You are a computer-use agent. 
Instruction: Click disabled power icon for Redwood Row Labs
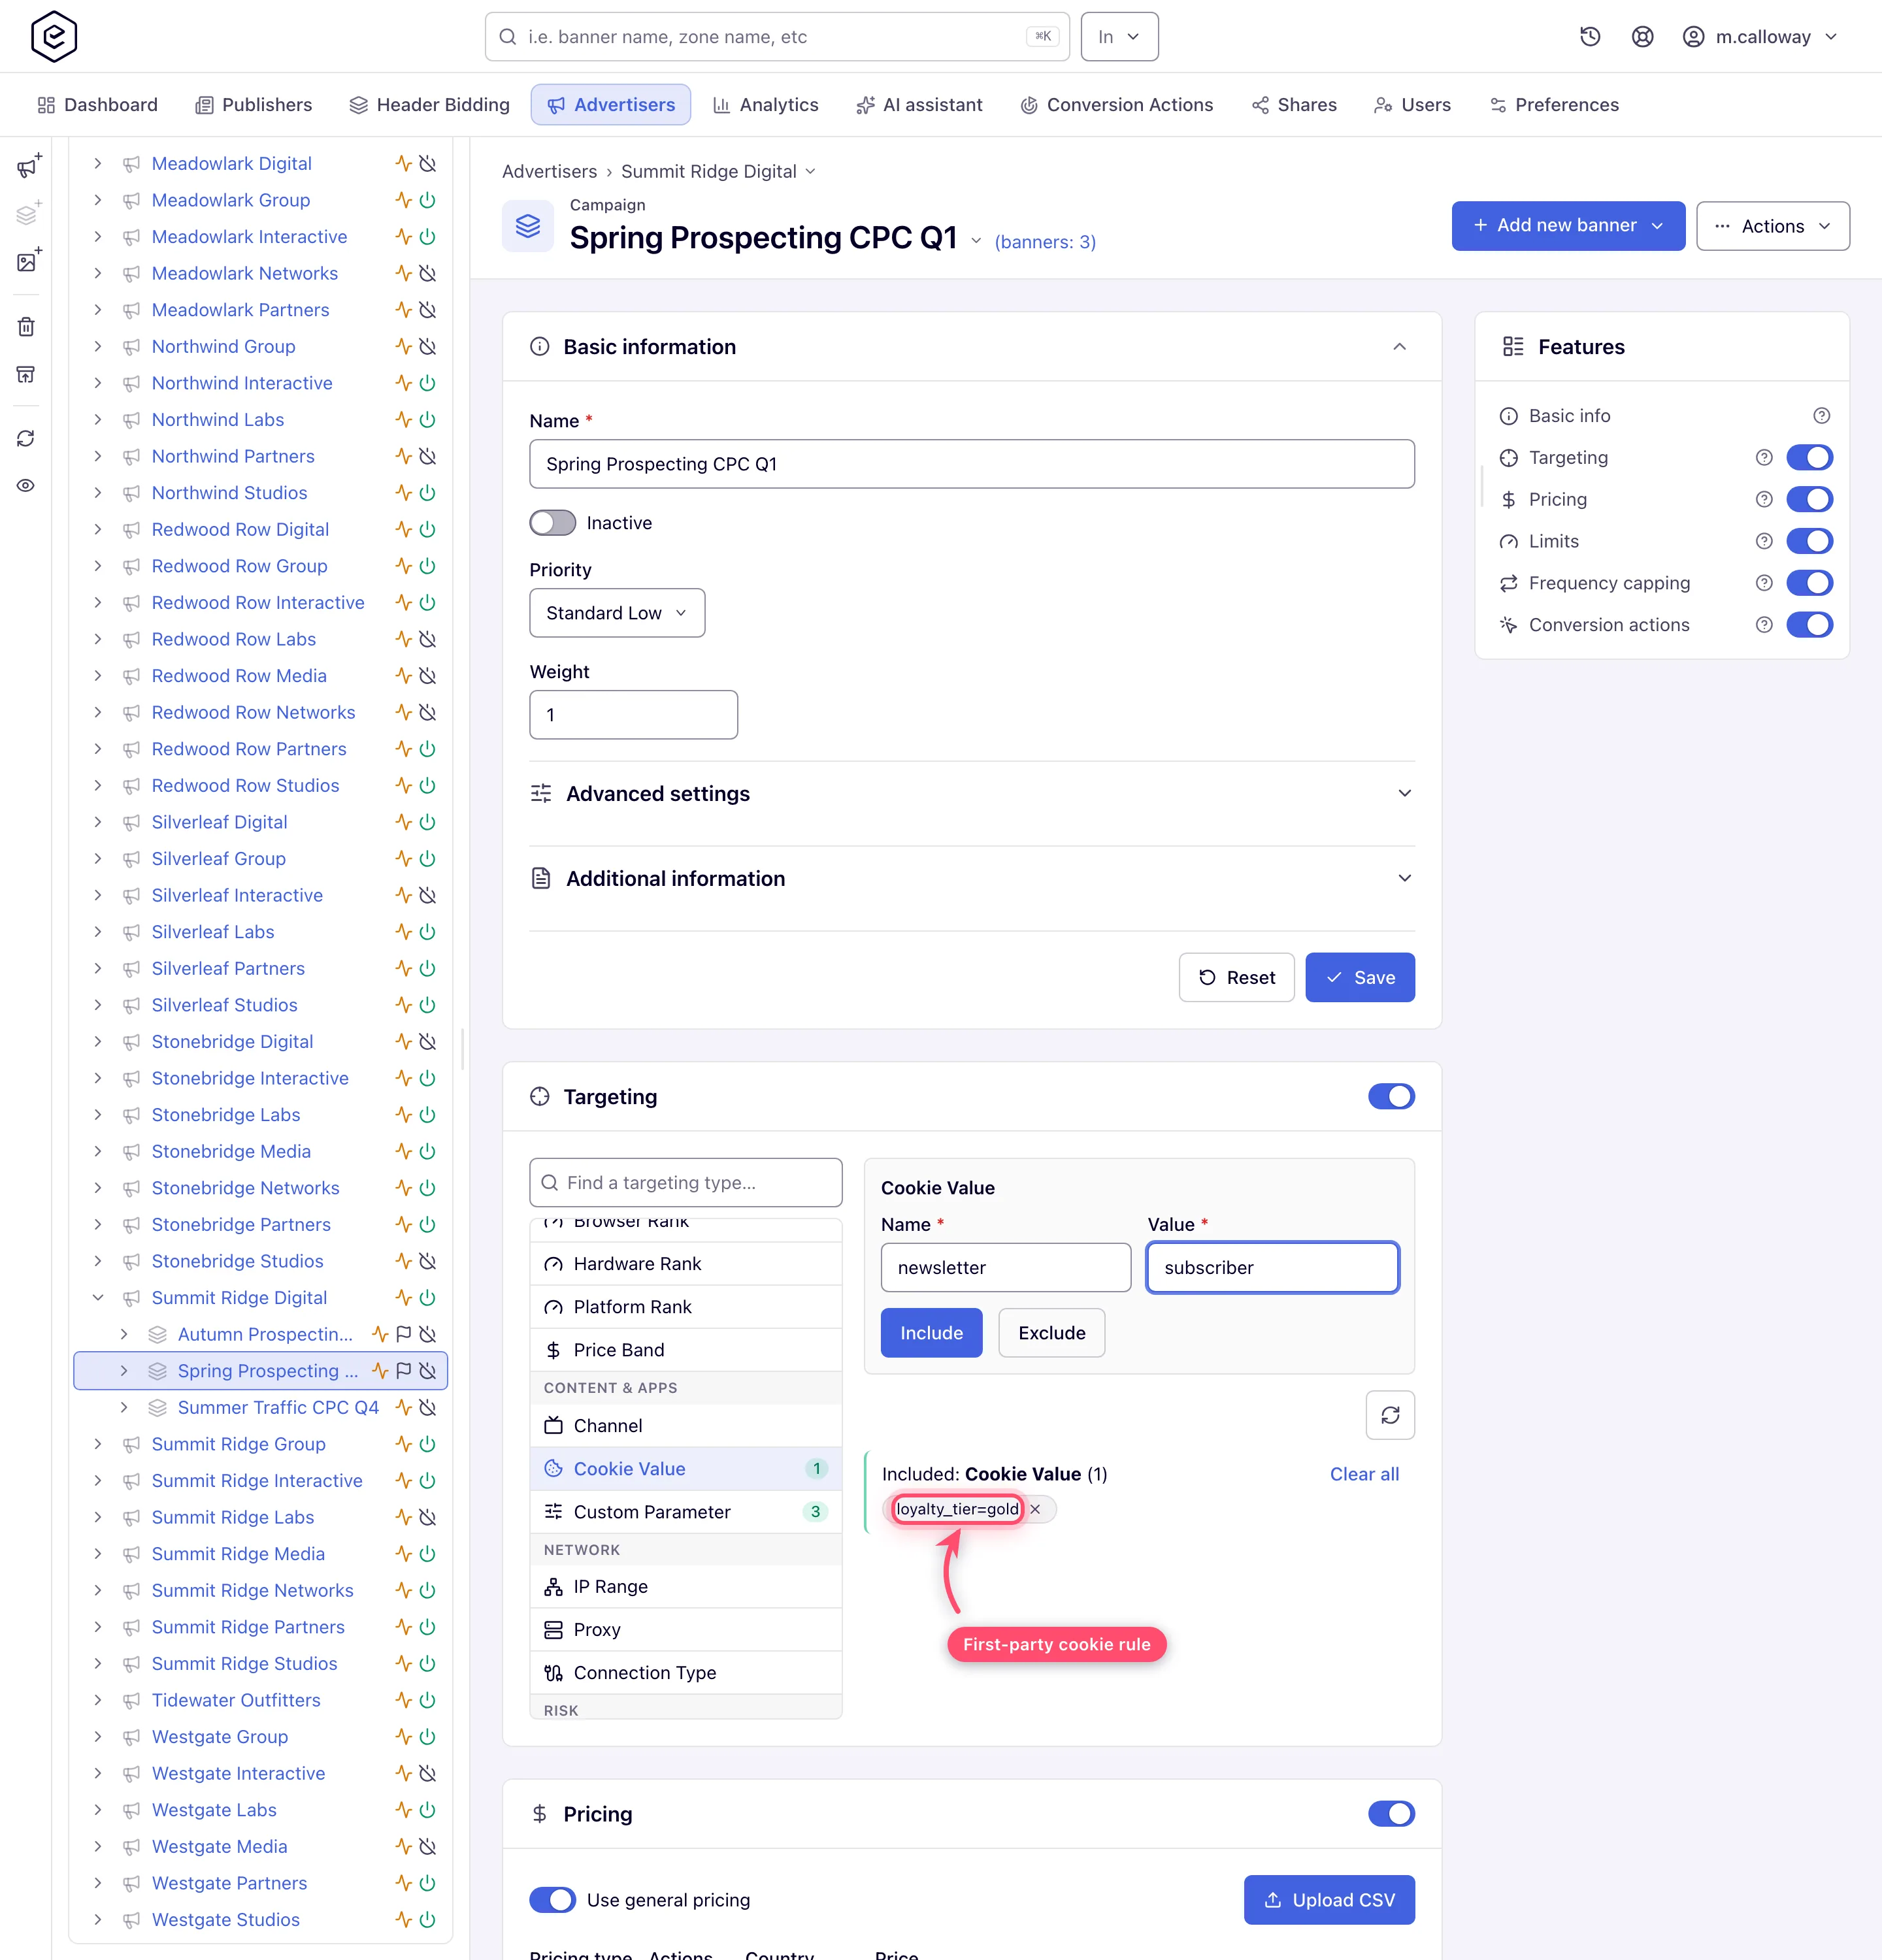(x=427, y=639)
